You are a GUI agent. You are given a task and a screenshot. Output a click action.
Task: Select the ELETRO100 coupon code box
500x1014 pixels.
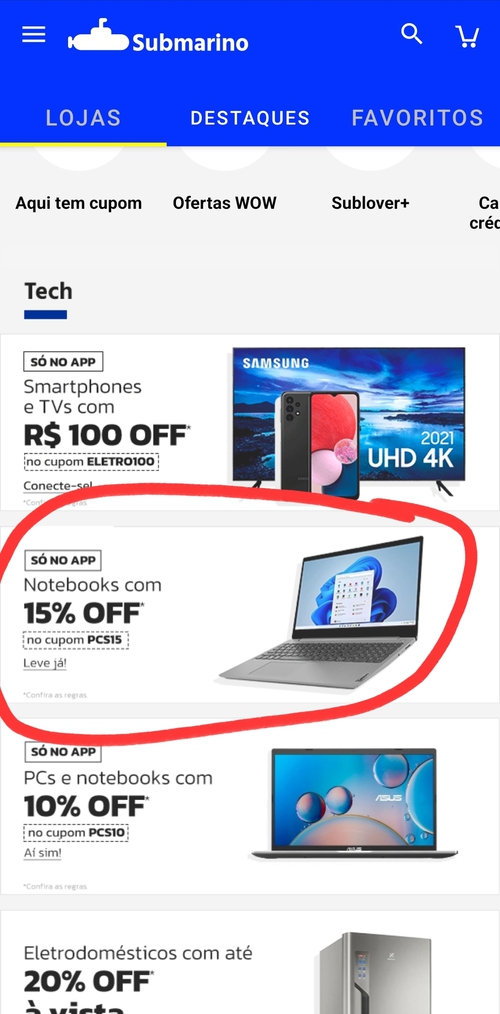[91, 462]
